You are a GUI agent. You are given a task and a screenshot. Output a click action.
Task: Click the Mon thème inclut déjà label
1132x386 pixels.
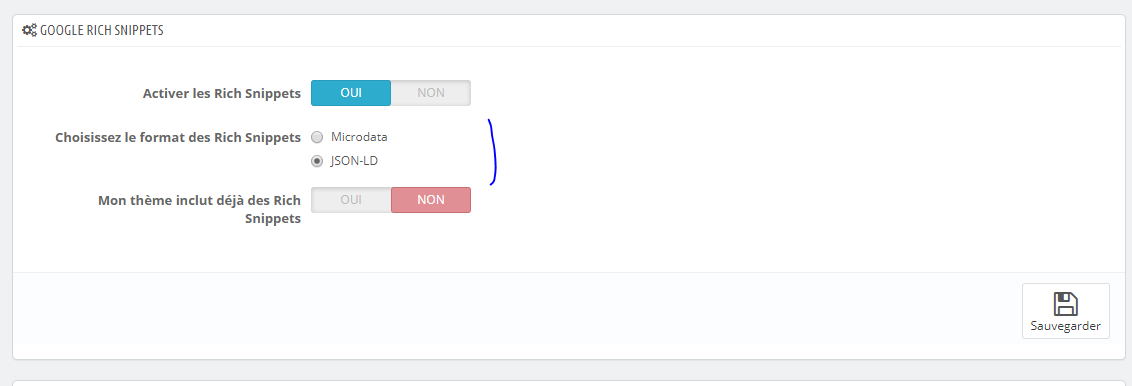199,201
